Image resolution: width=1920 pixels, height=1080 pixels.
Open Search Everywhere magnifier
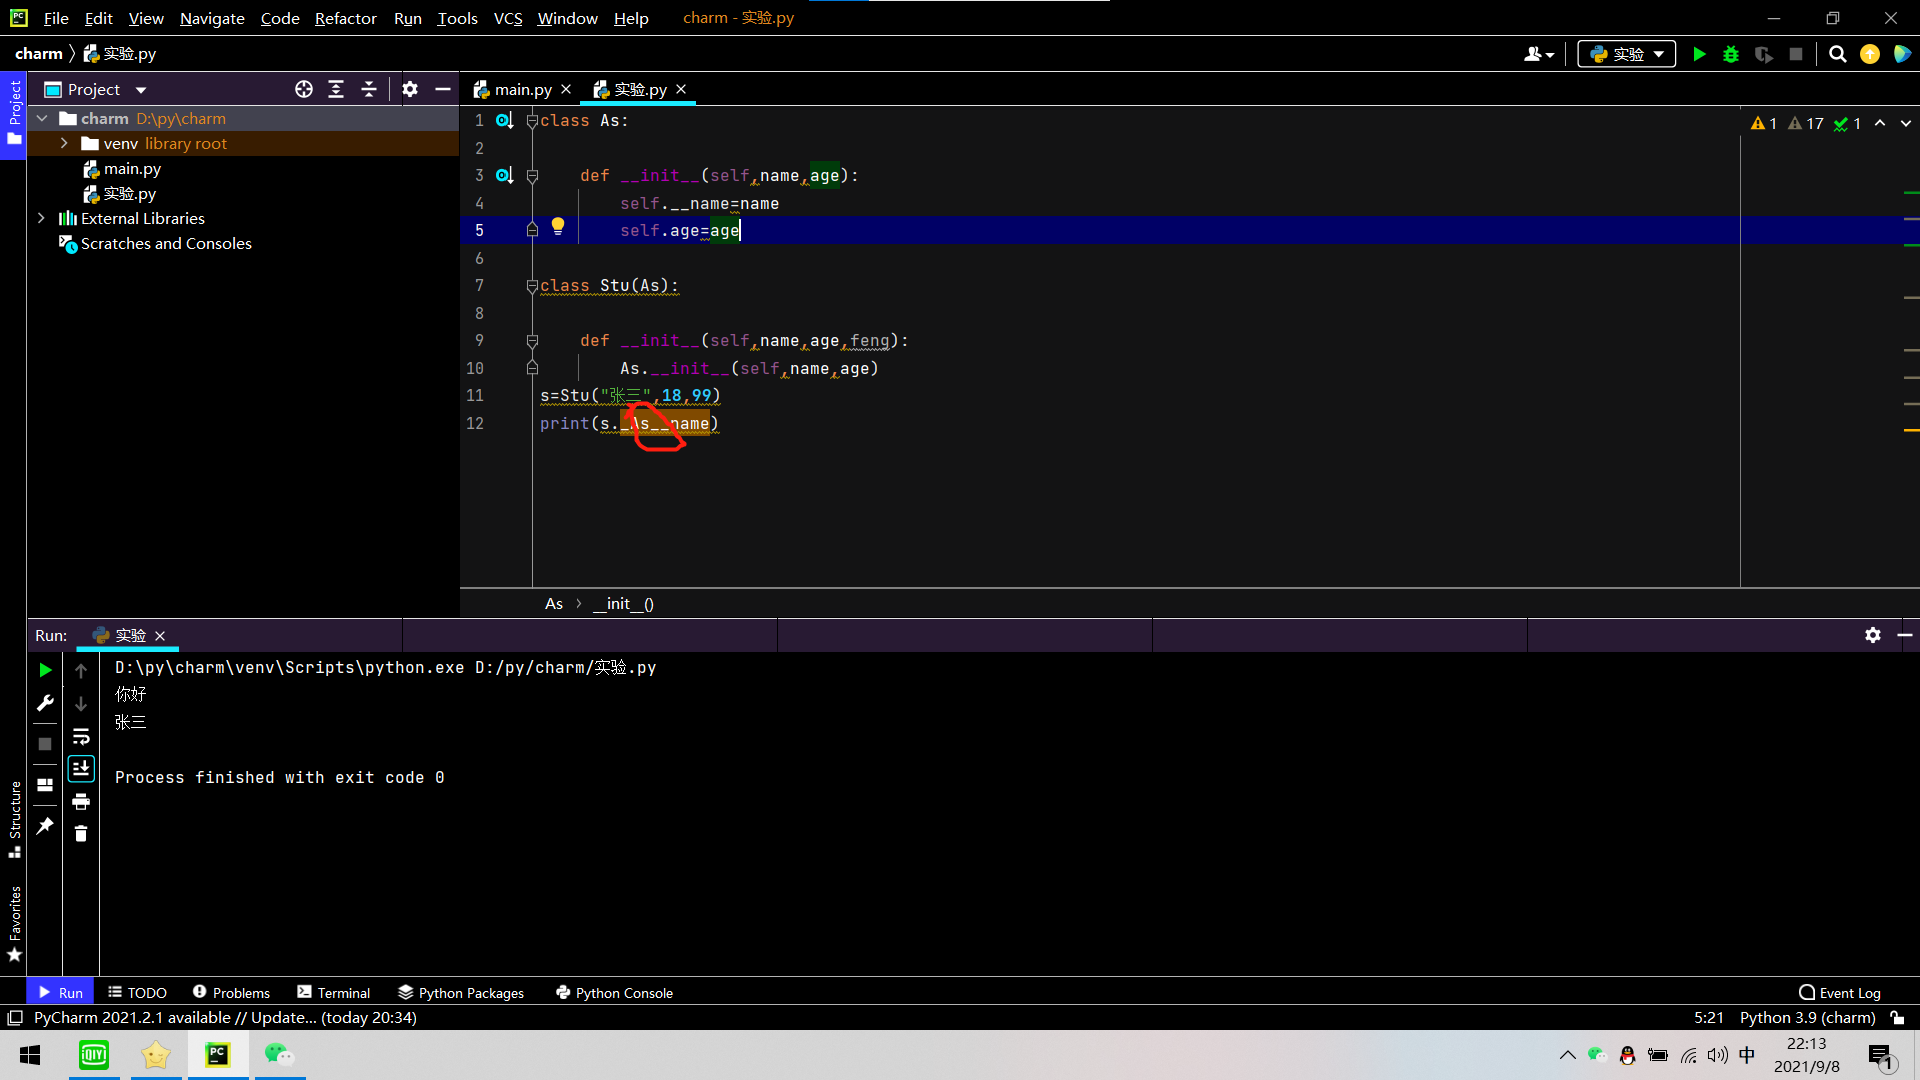coord(1838,54)
